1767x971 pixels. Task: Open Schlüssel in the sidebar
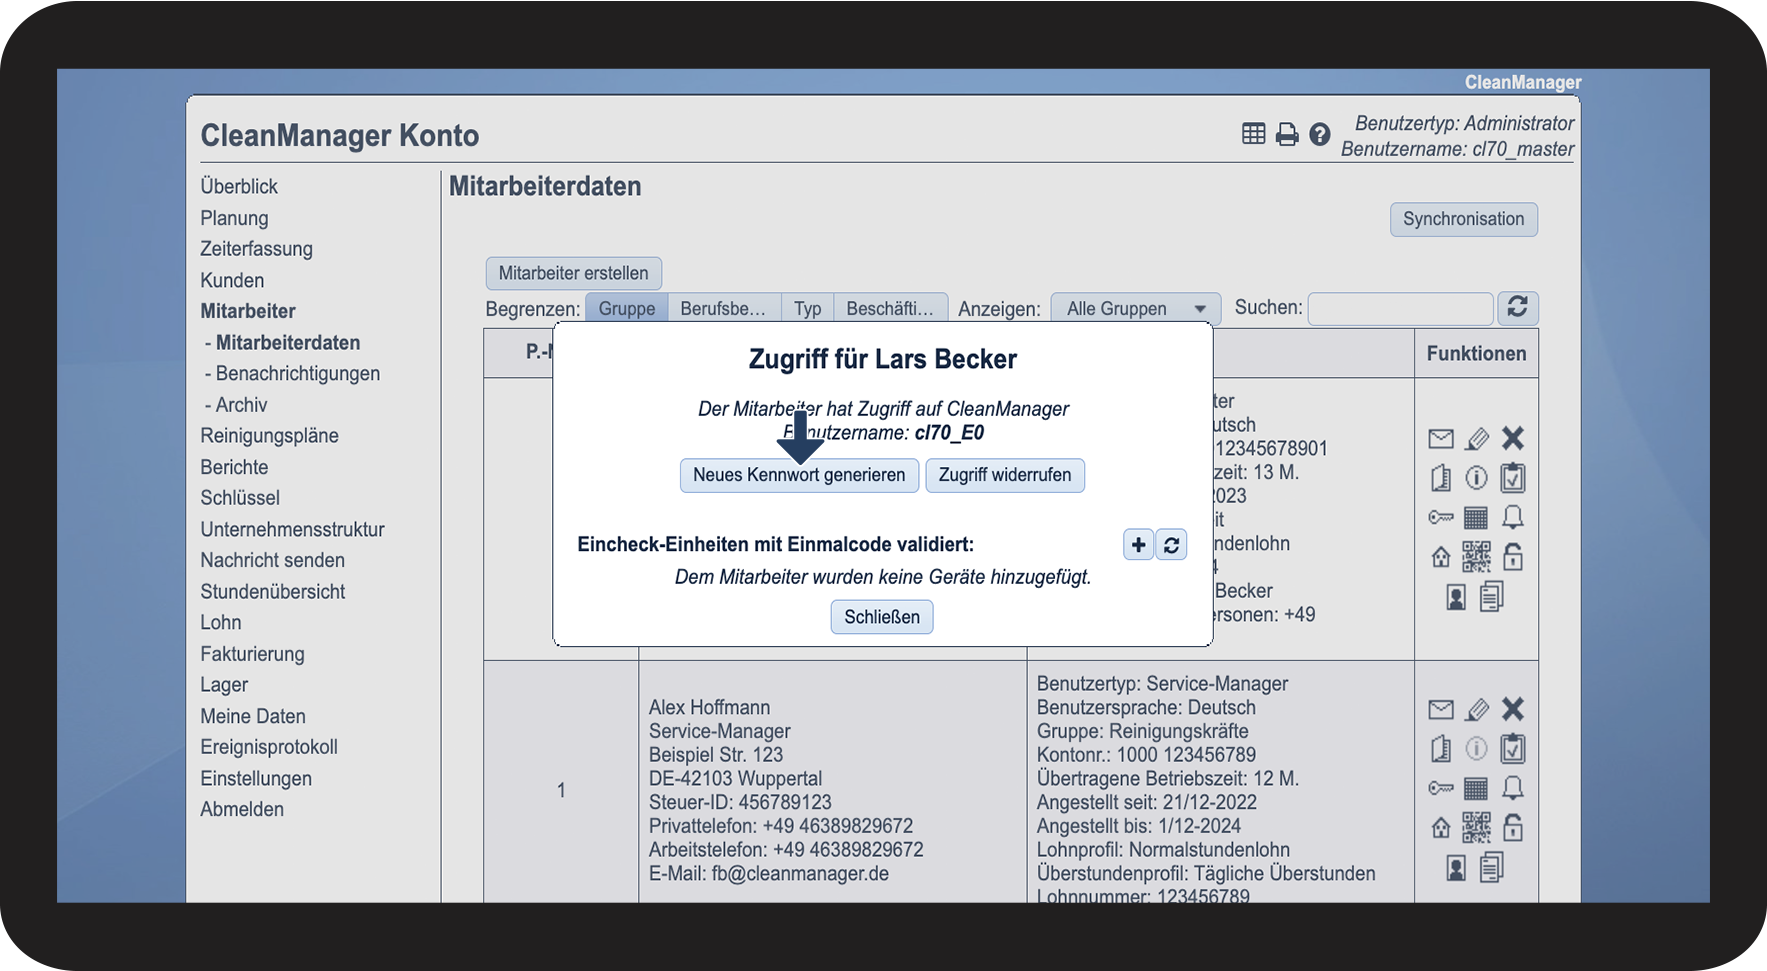coord(240,498)
